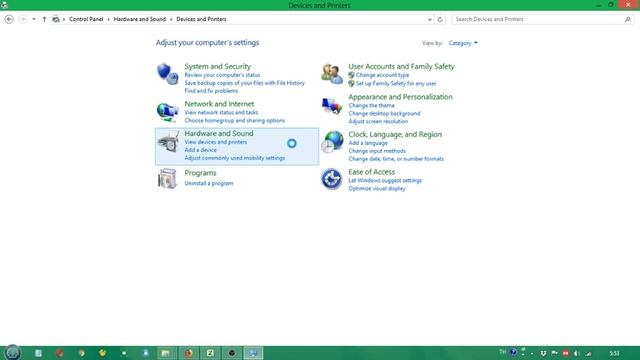Open Review your computer's status
The width and height of the screenshot is (640, 360).
[222, 75]
